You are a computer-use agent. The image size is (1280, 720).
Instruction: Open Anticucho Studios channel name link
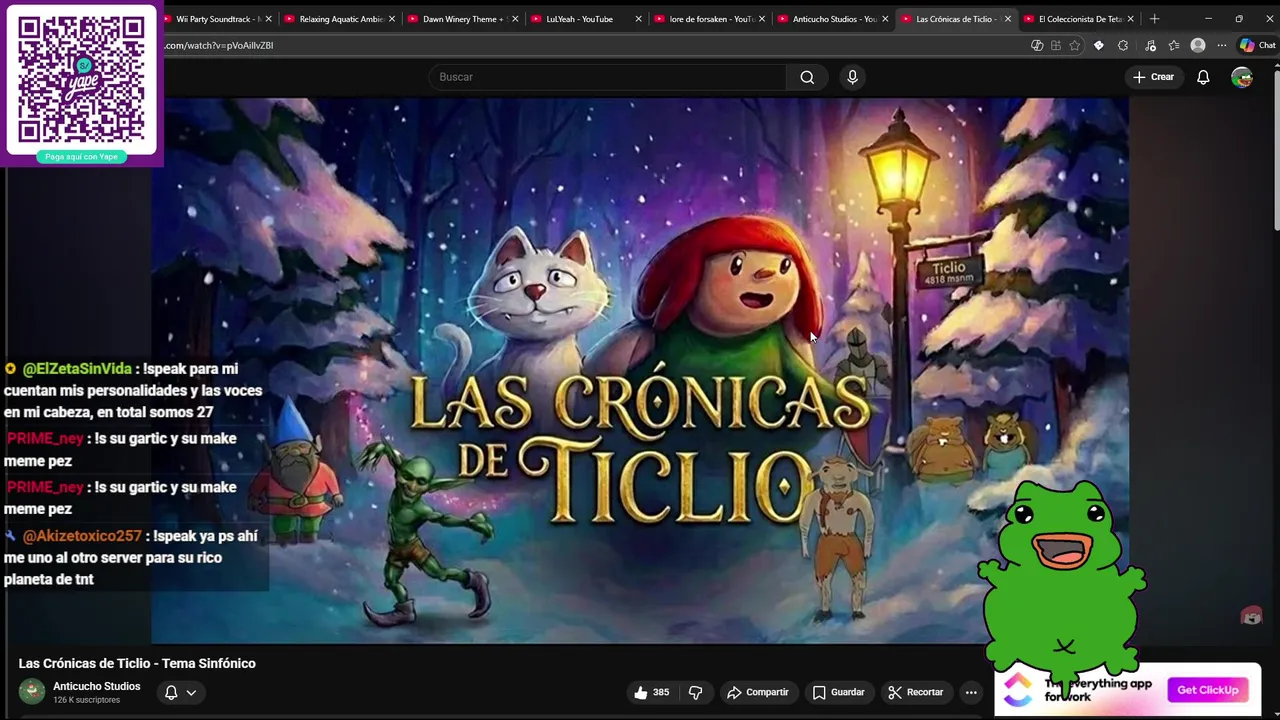click(x=97, y=686)
